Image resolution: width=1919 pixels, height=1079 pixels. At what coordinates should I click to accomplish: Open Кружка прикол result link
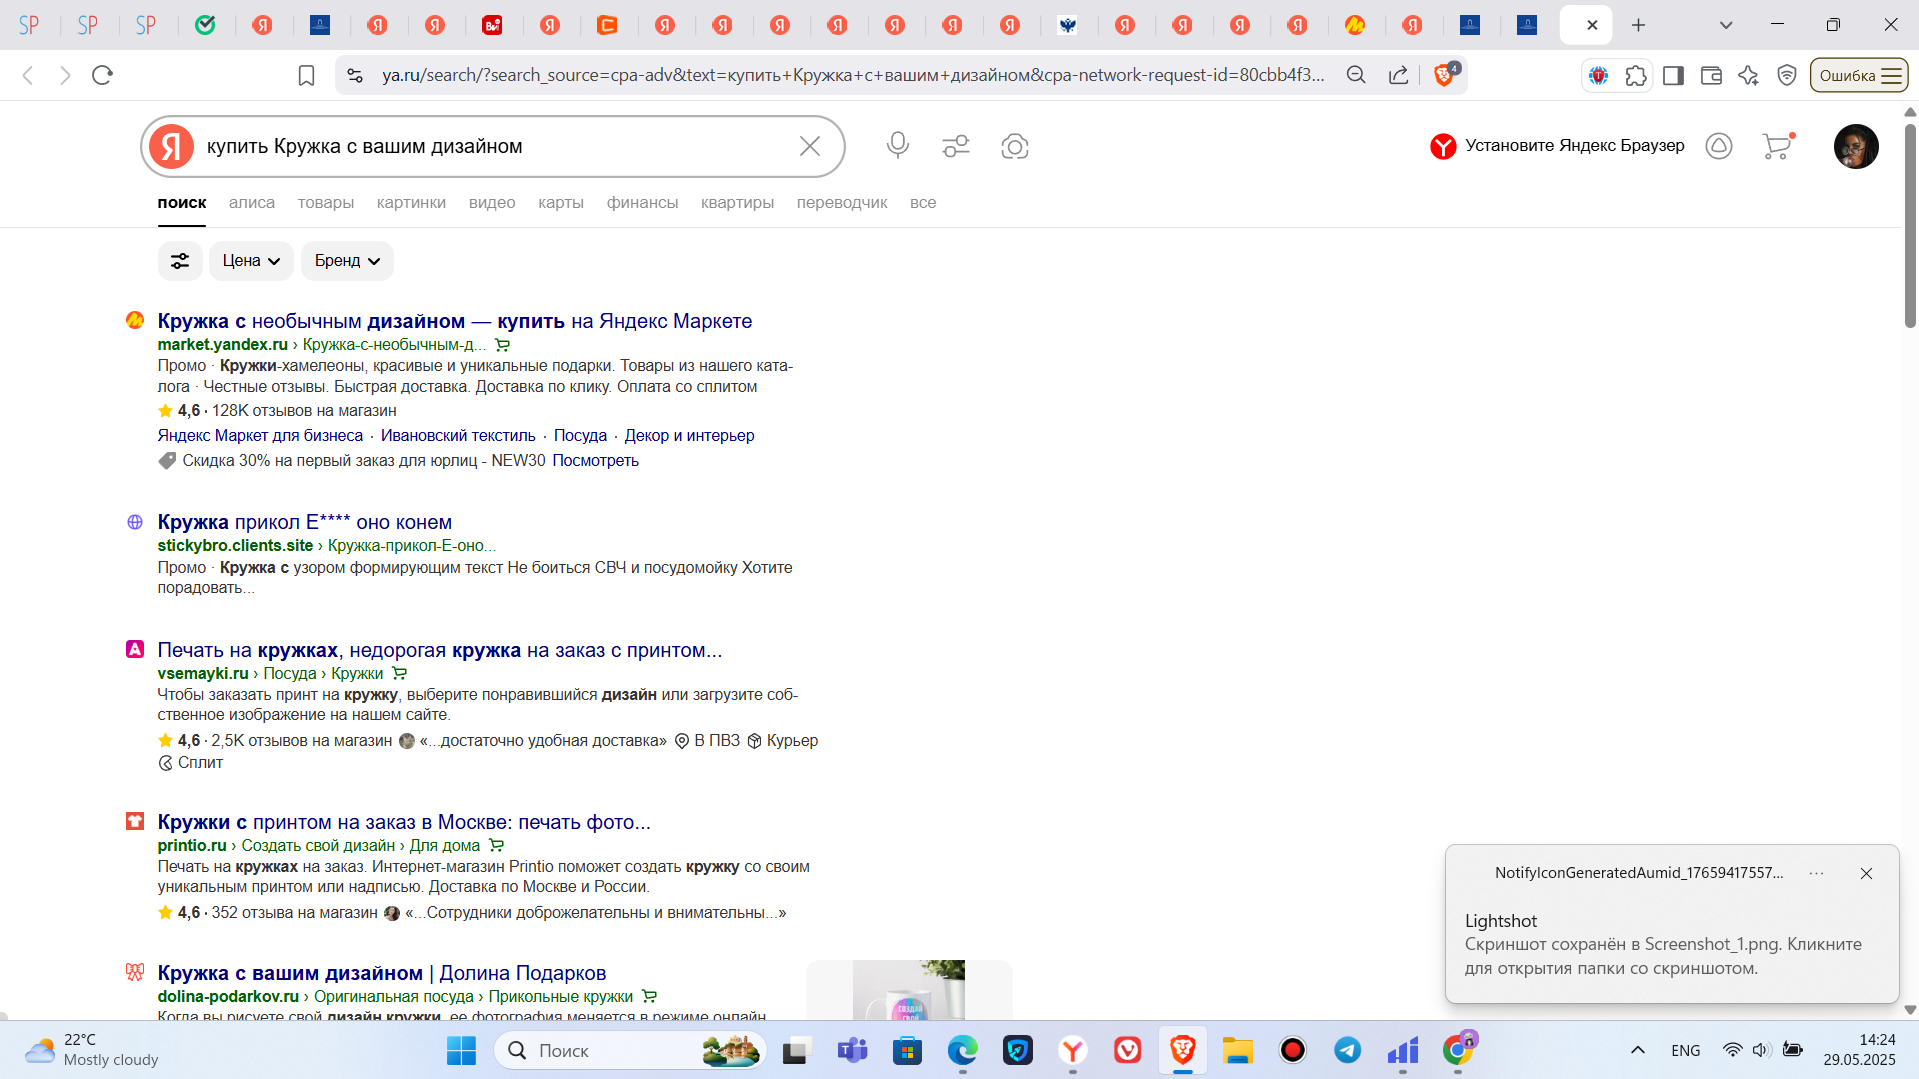click(x=305, y=522)
